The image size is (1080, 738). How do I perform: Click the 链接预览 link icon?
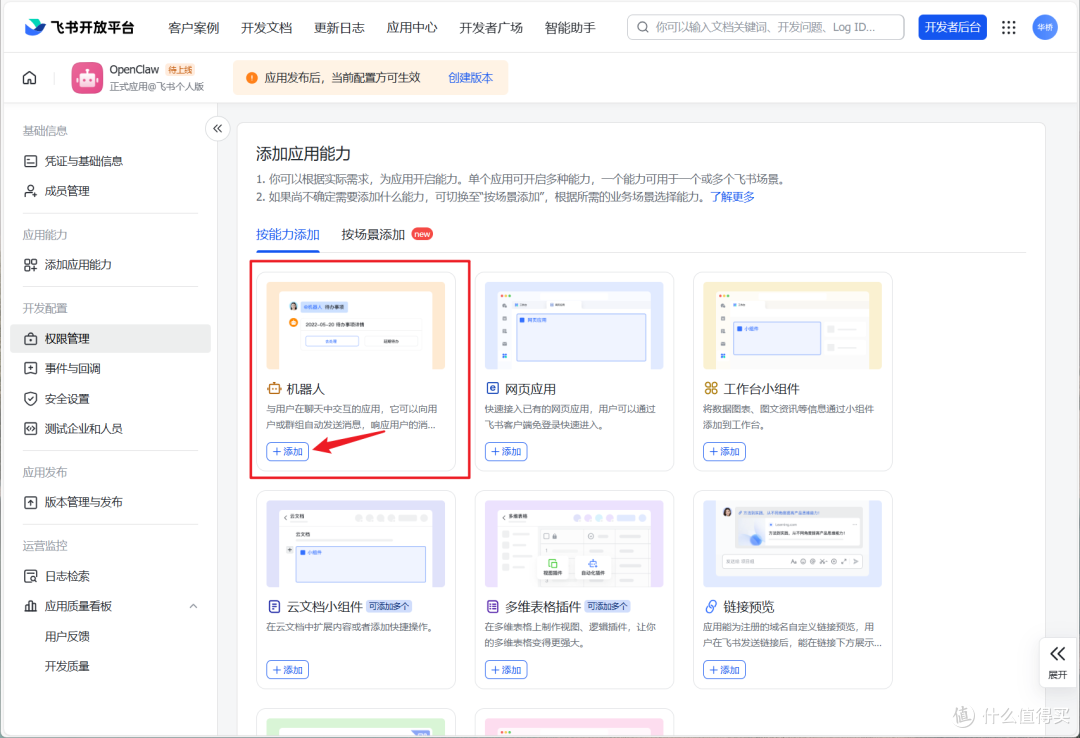tap(711, 606)
